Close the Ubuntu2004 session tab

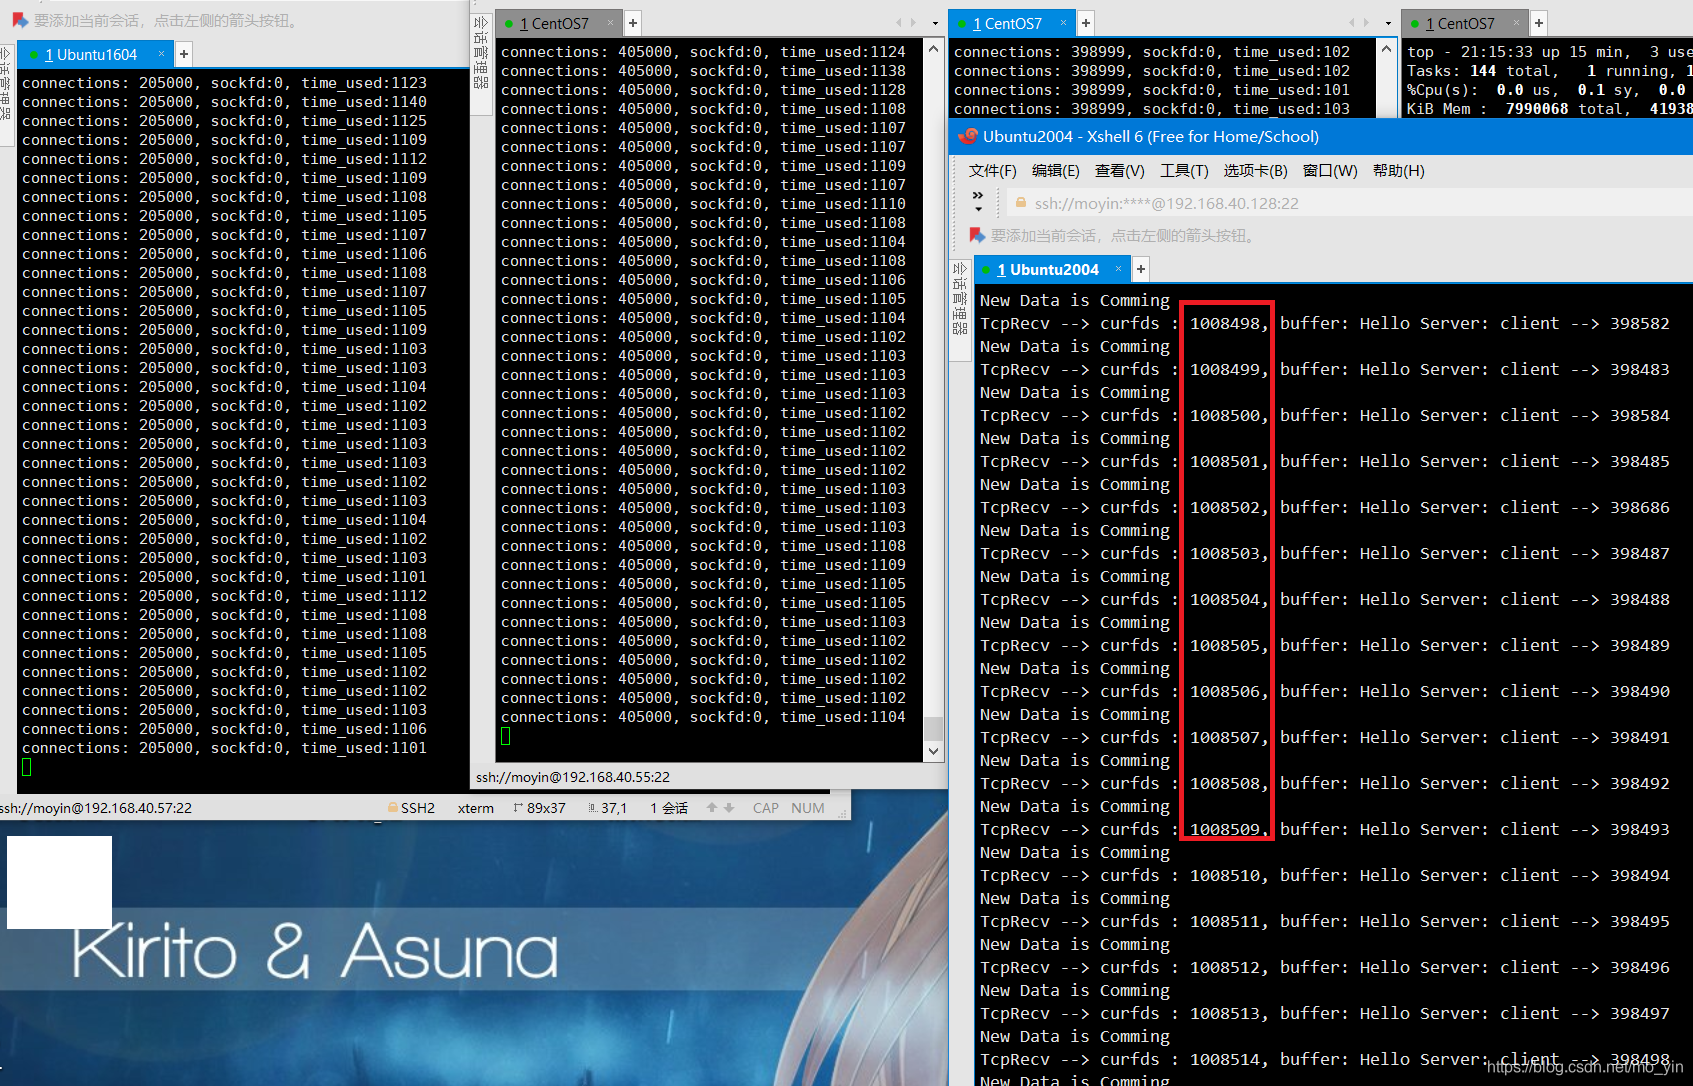tap(1119, 269)
